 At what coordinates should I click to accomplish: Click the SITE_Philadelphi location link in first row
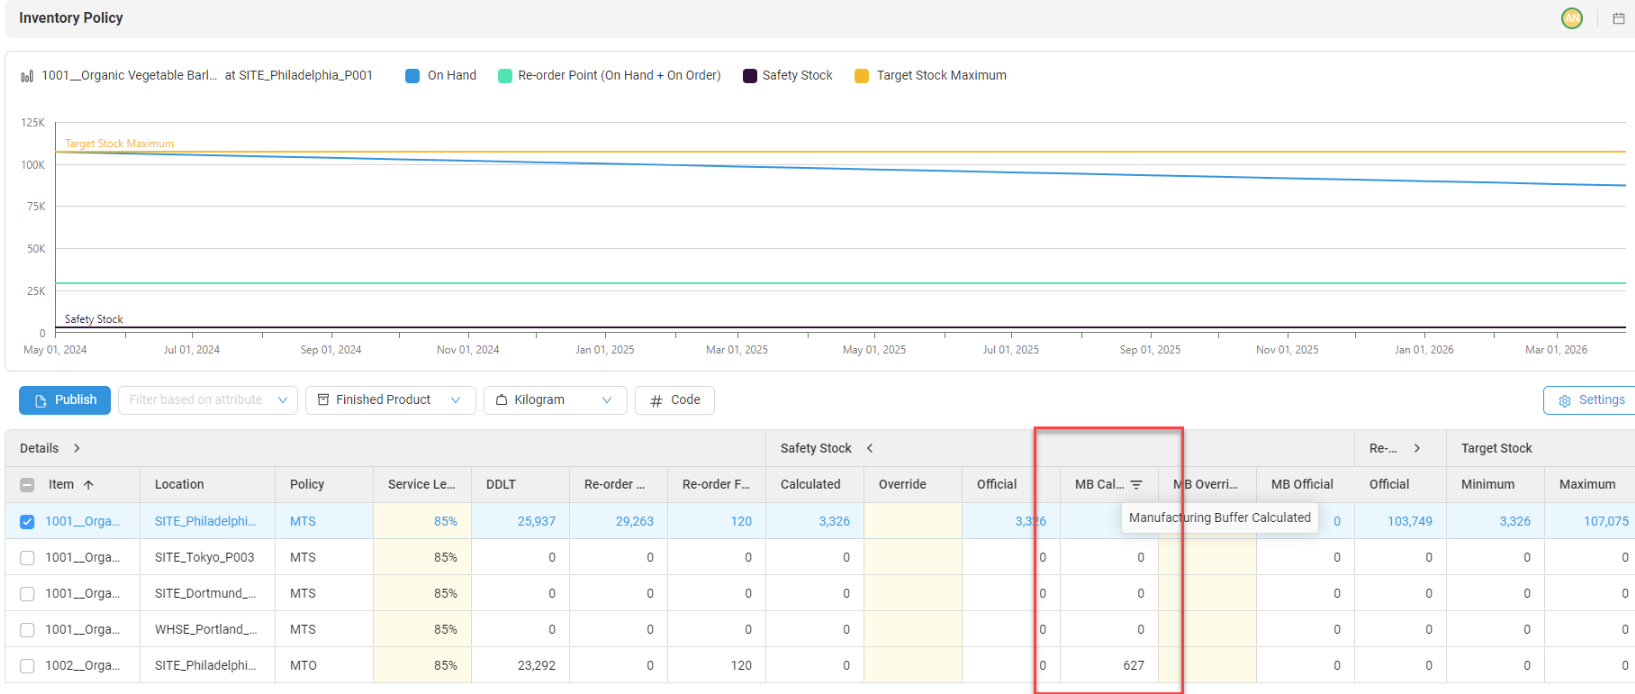pos(205,521)
